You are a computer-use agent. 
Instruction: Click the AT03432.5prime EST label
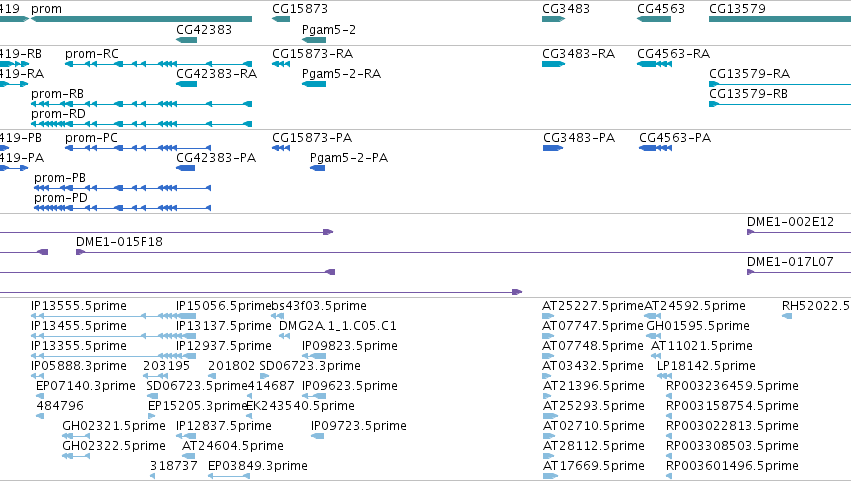[x=593, y=366]
